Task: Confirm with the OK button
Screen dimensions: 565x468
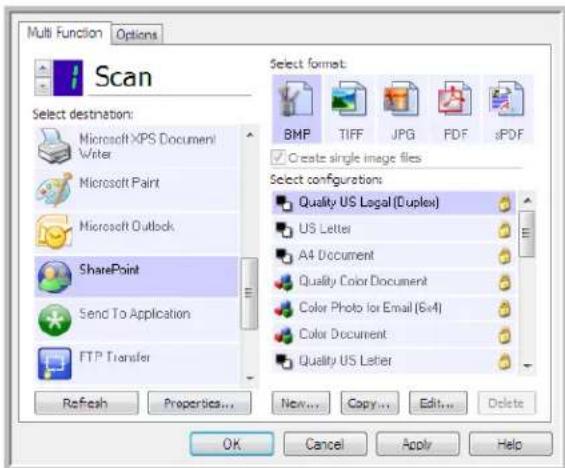Action: [232, 444]
